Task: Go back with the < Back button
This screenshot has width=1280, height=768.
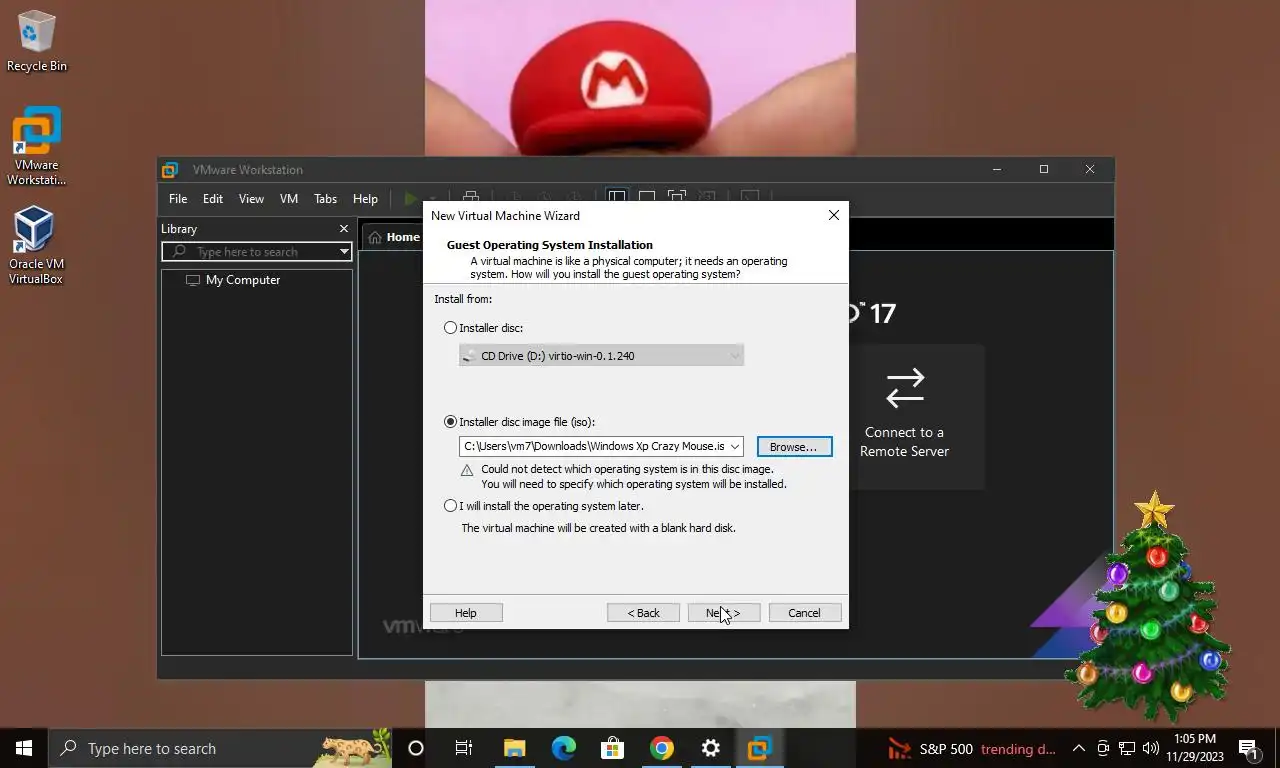Action: (x=643, y=613)
